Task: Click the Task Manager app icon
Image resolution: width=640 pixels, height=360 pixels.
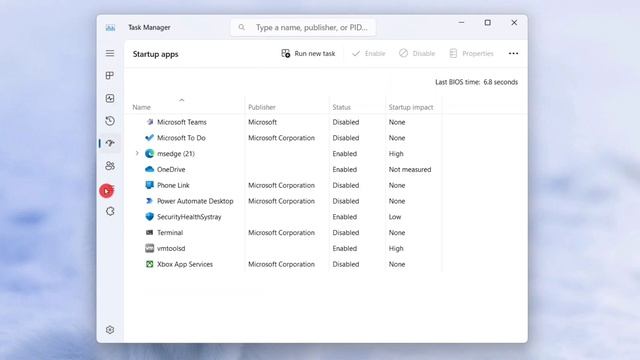Action: (x=110, y=28)
